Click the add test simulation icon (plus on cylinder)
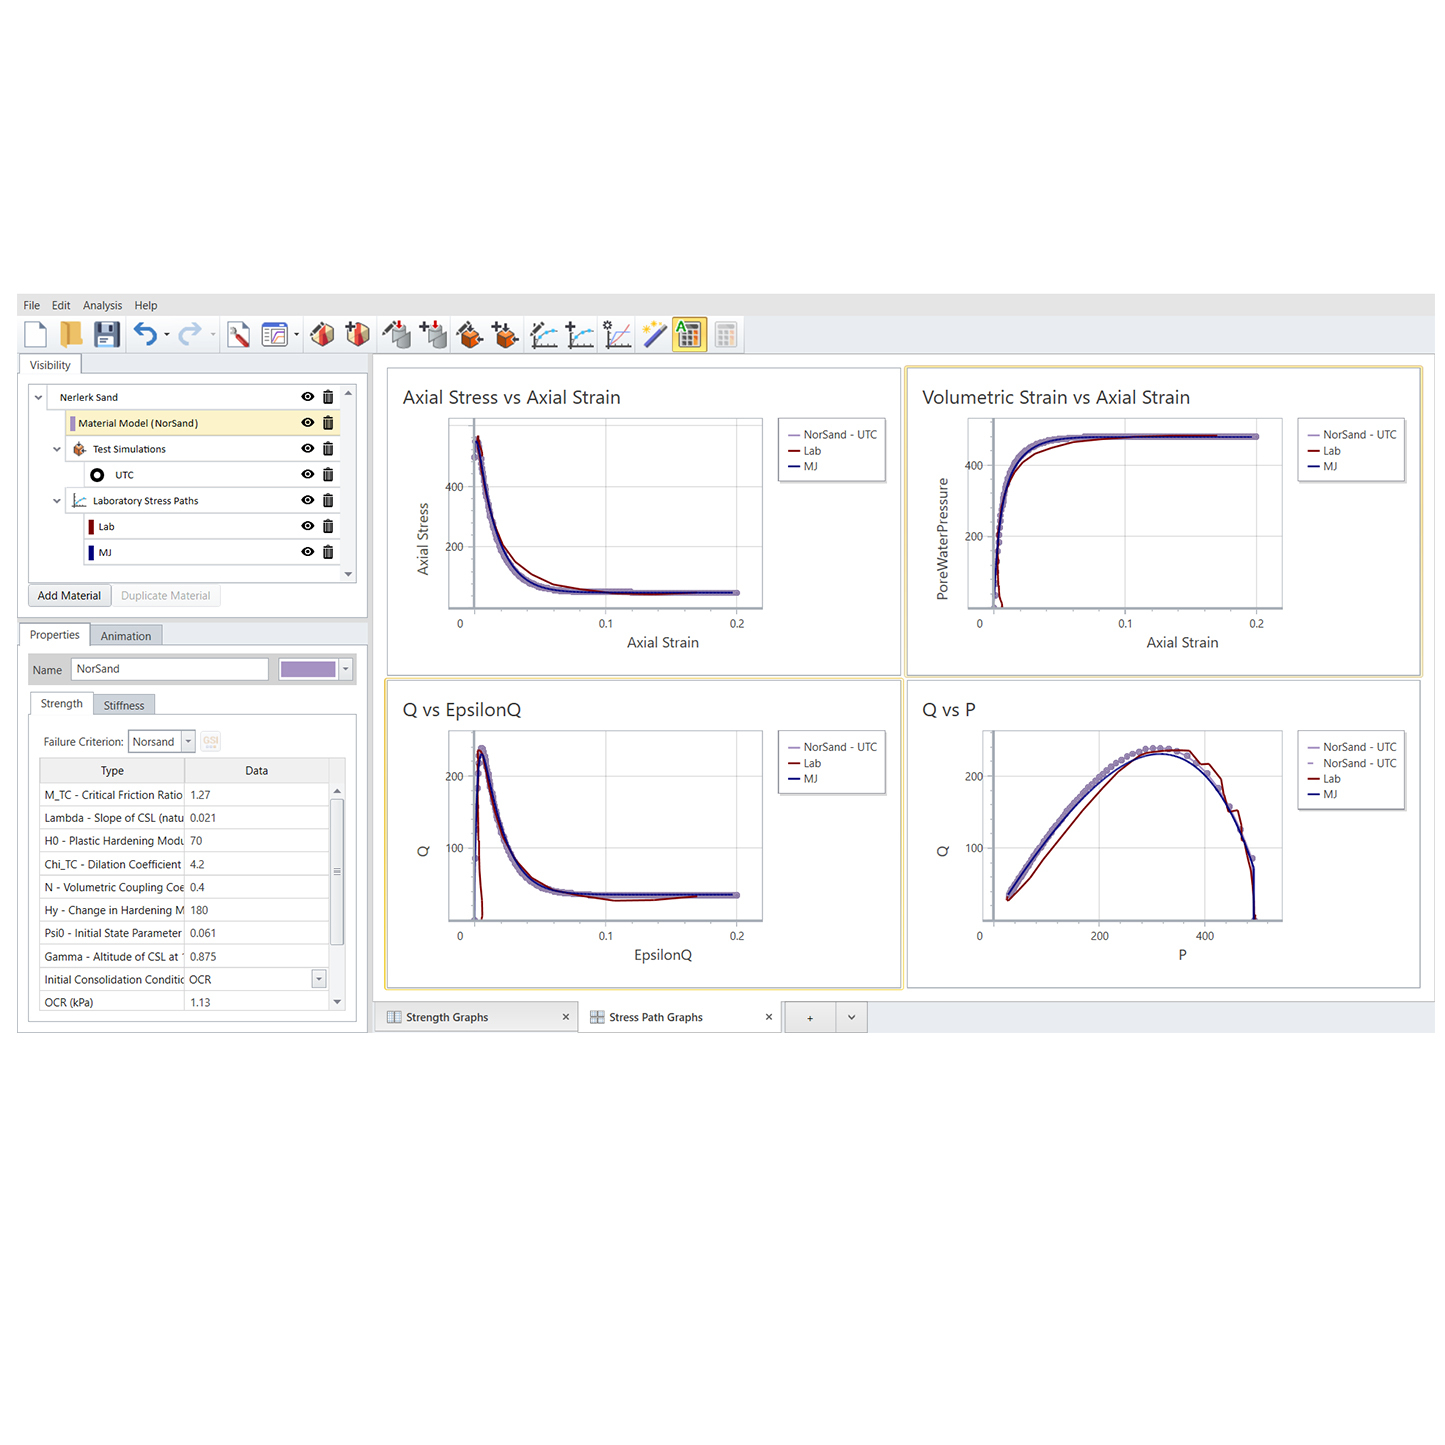1445x1445 pixels. (x=433, y=335)
